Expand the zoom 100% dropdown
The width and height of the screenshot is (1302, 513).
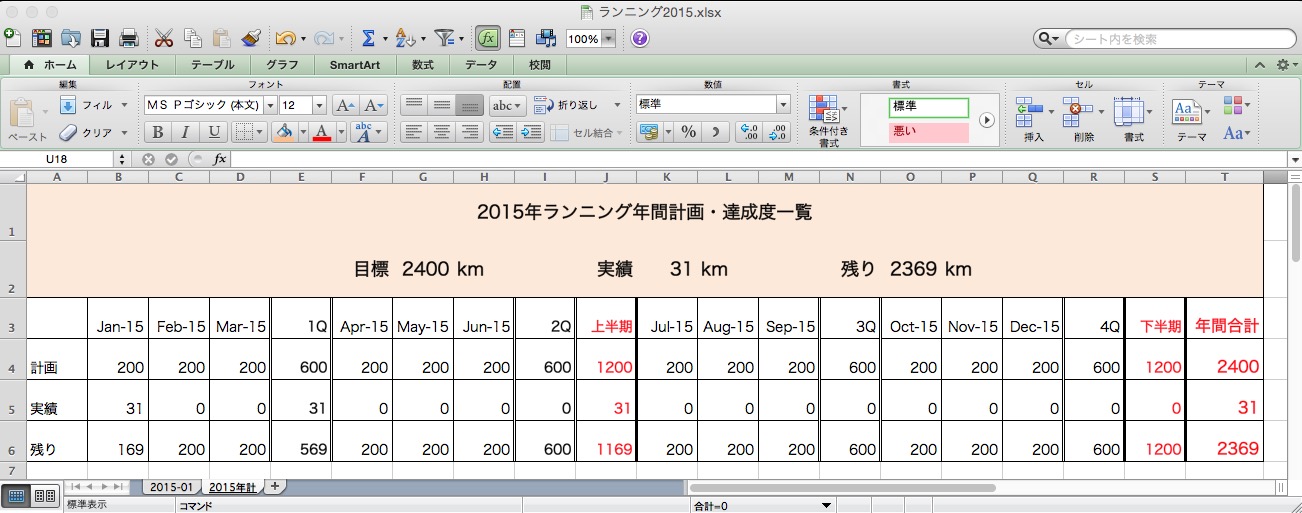coord(608,40)
